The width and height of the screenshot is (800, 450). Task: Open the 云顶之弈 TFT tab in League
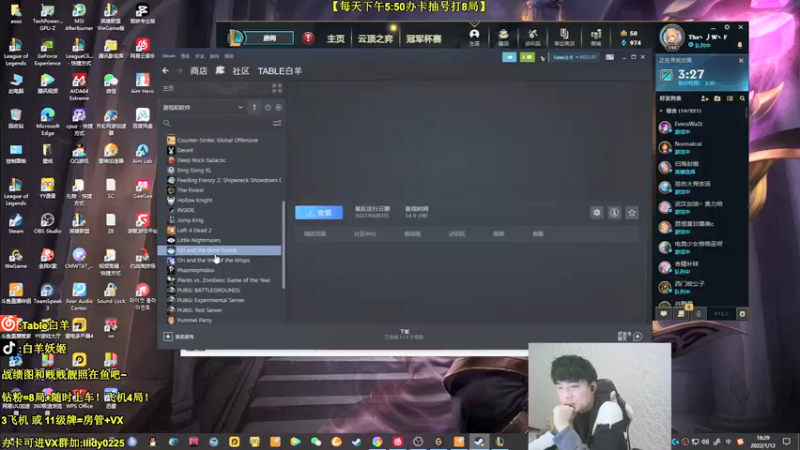(375, 39)
